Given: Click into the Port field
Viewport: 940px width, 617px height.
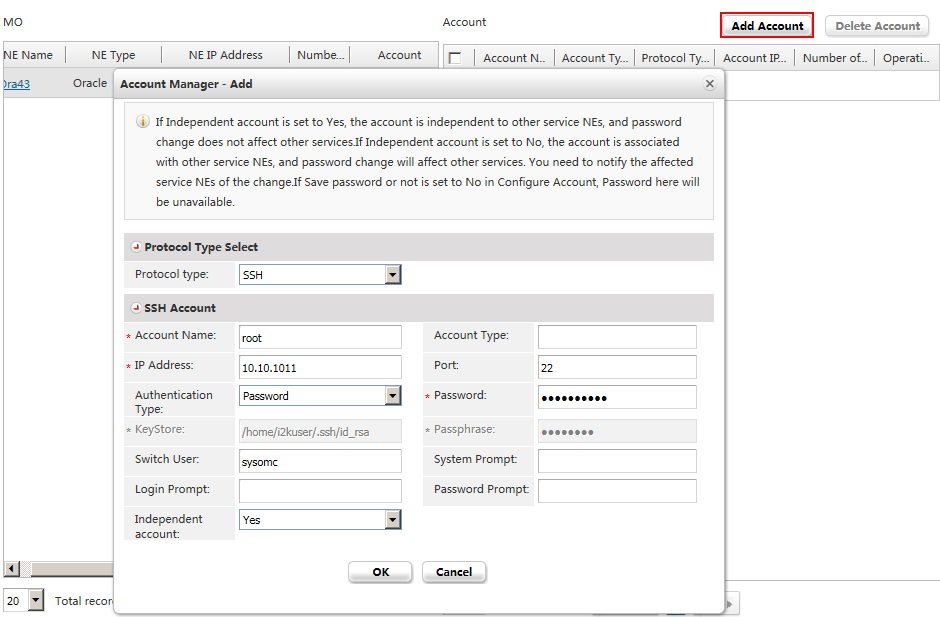Looking at the screenshot, I should point(617,368).
